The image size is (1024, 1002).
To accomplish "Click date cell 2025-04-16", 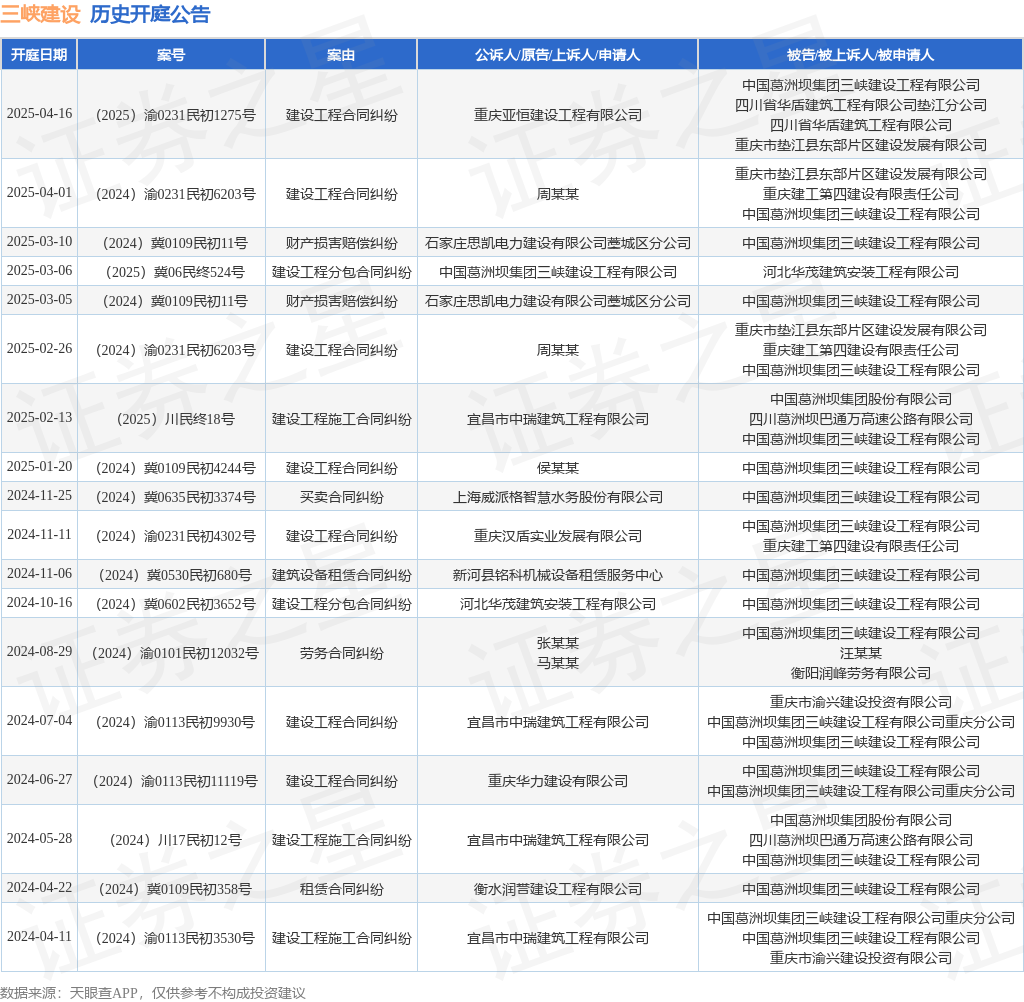I will coord(39,114).
